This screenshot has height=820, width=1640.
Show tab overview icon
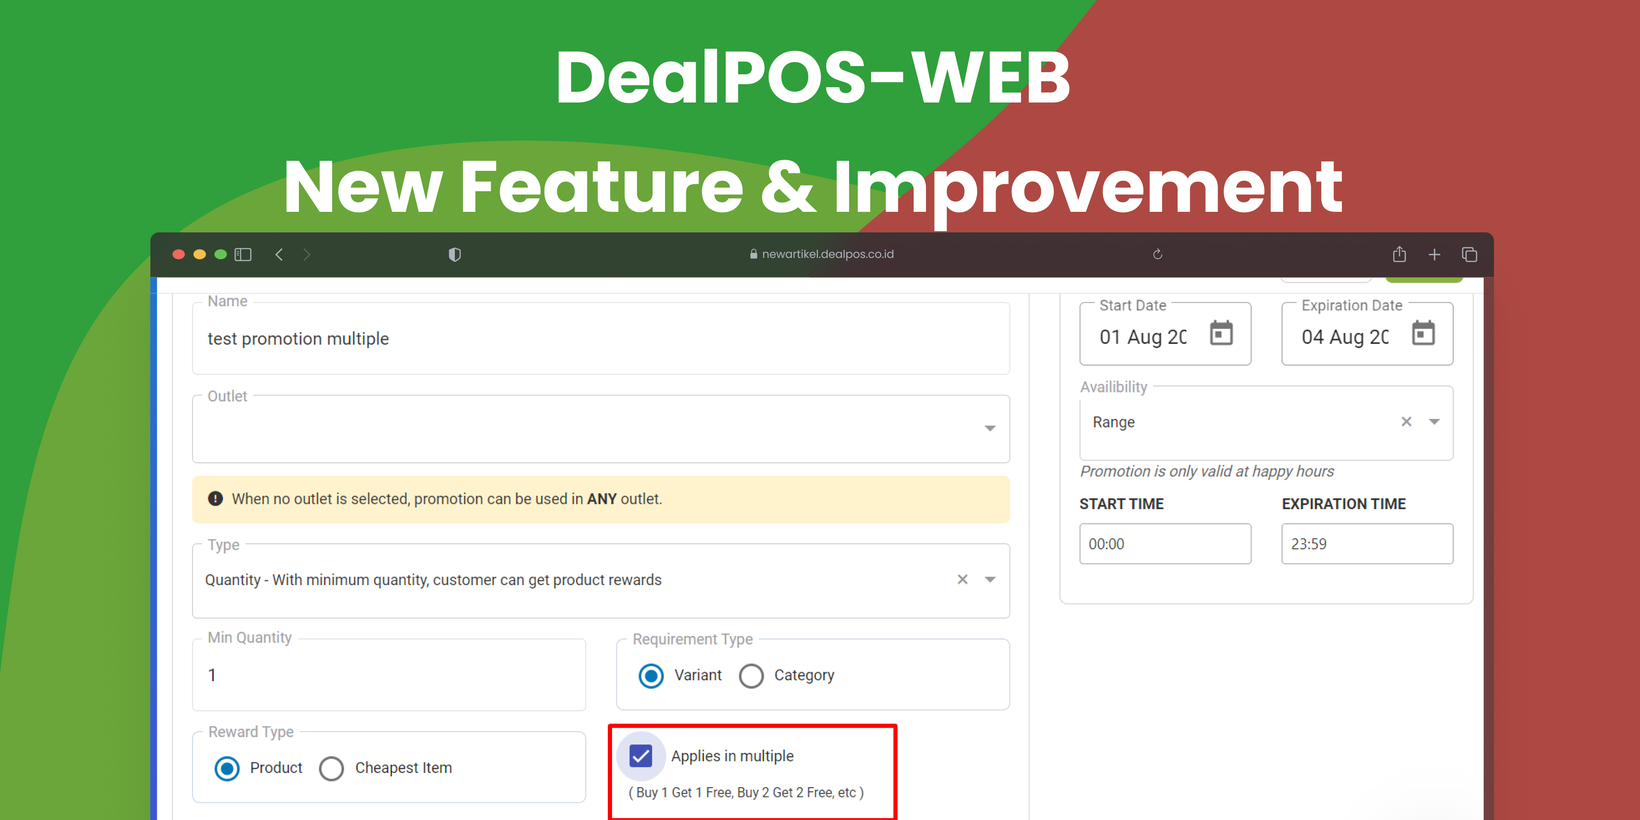[1469, 255]
